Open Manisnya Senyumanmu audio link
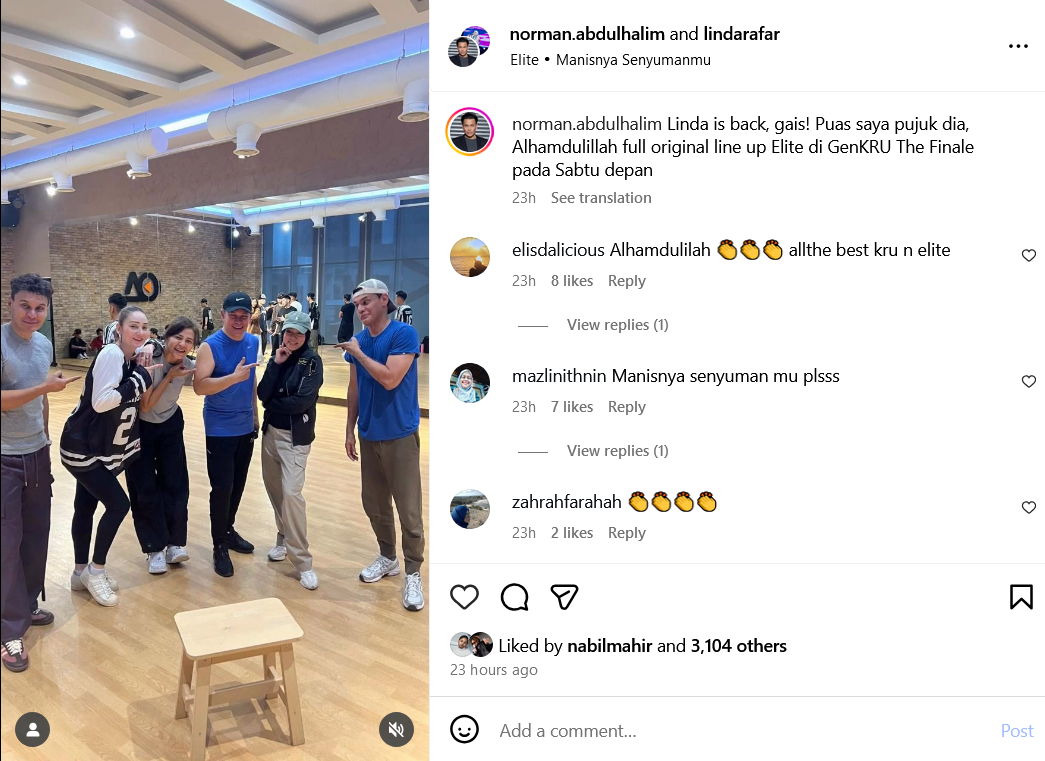 pyautogui.click(x=633, y=60)
